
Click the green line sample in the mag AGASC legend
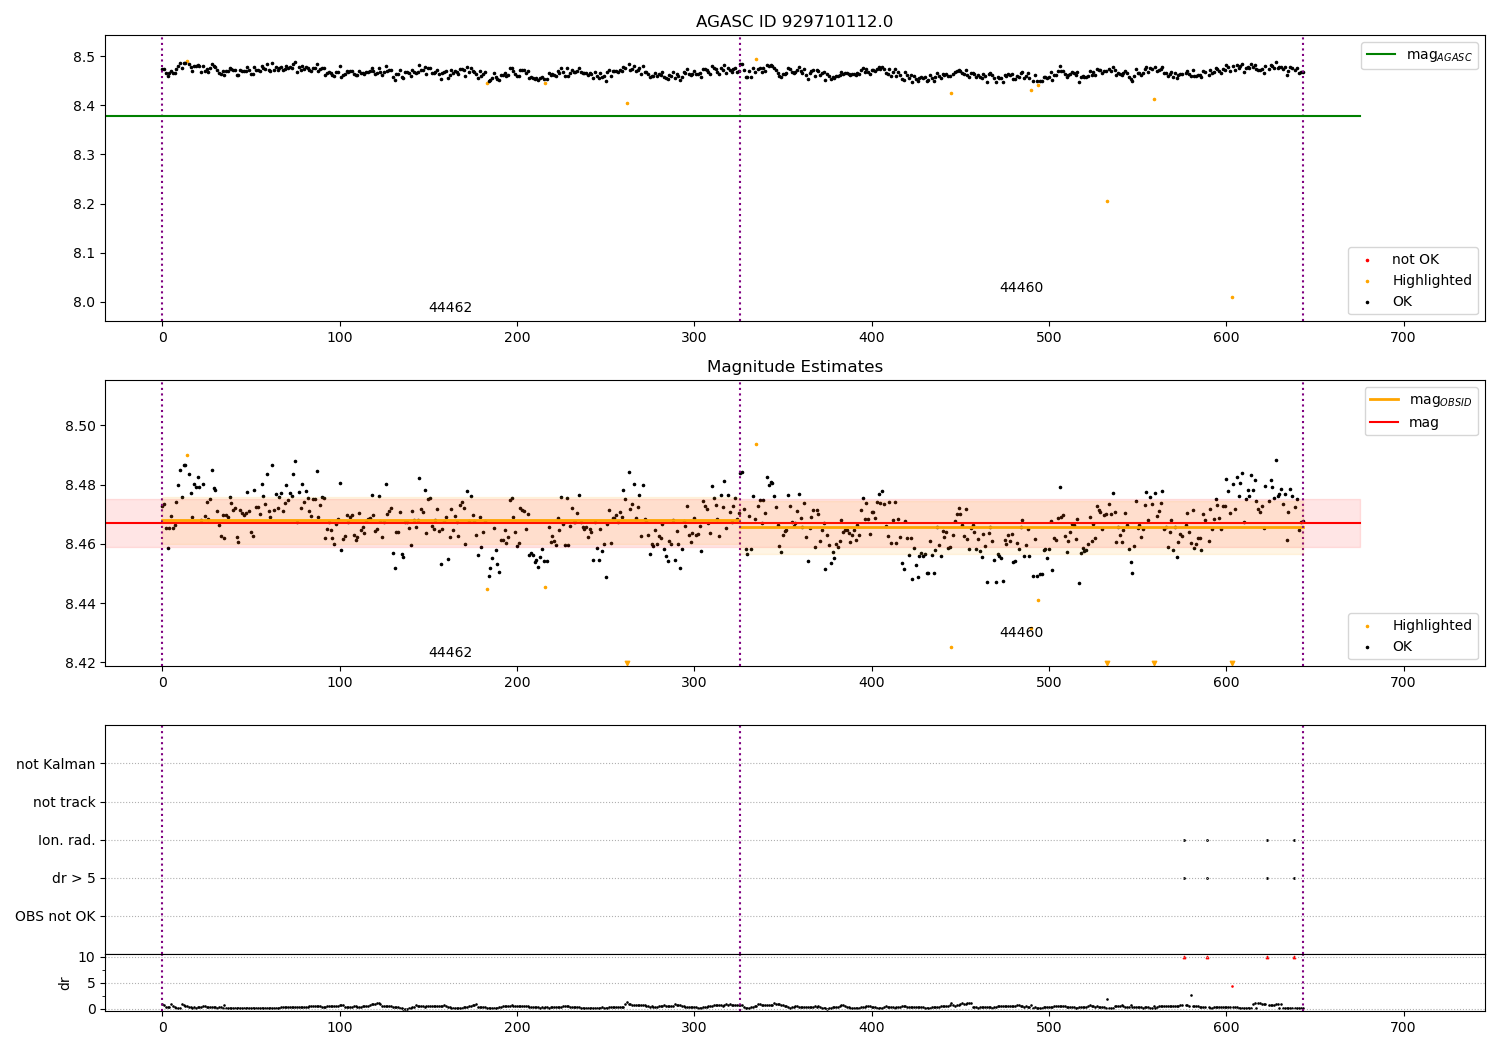click(x=1381, y=55)
